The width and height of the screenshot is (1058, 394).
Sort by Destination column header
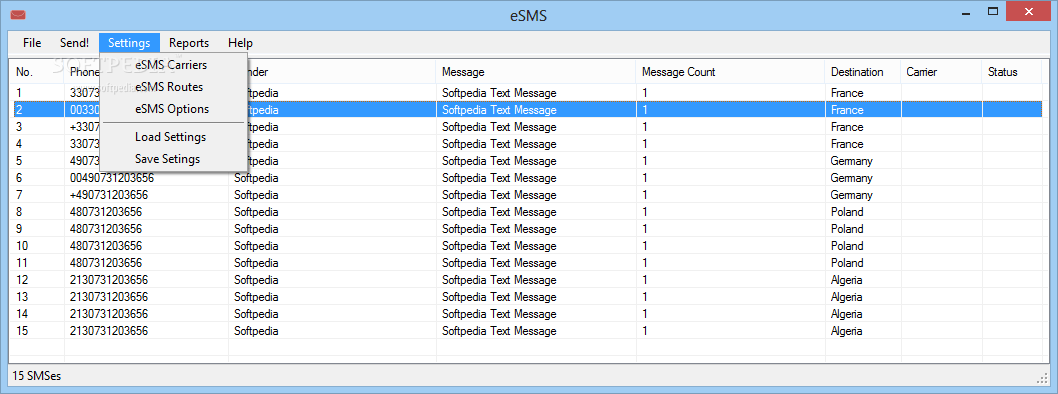(x=863, y=72)
